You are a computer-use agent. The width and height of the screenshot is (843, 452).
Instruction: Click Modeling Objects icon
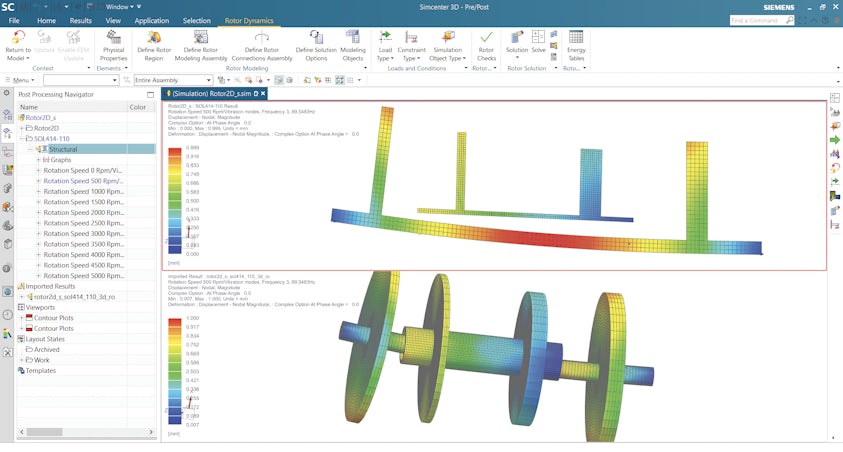coord(353,38)
